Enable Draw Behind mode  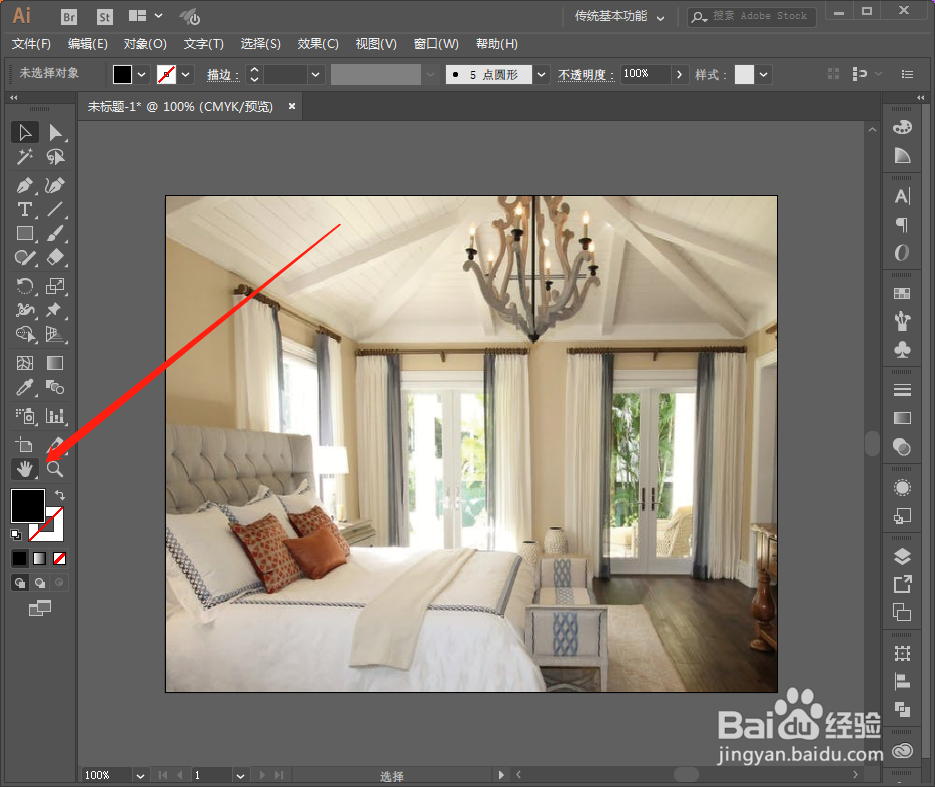pos(39,582)
